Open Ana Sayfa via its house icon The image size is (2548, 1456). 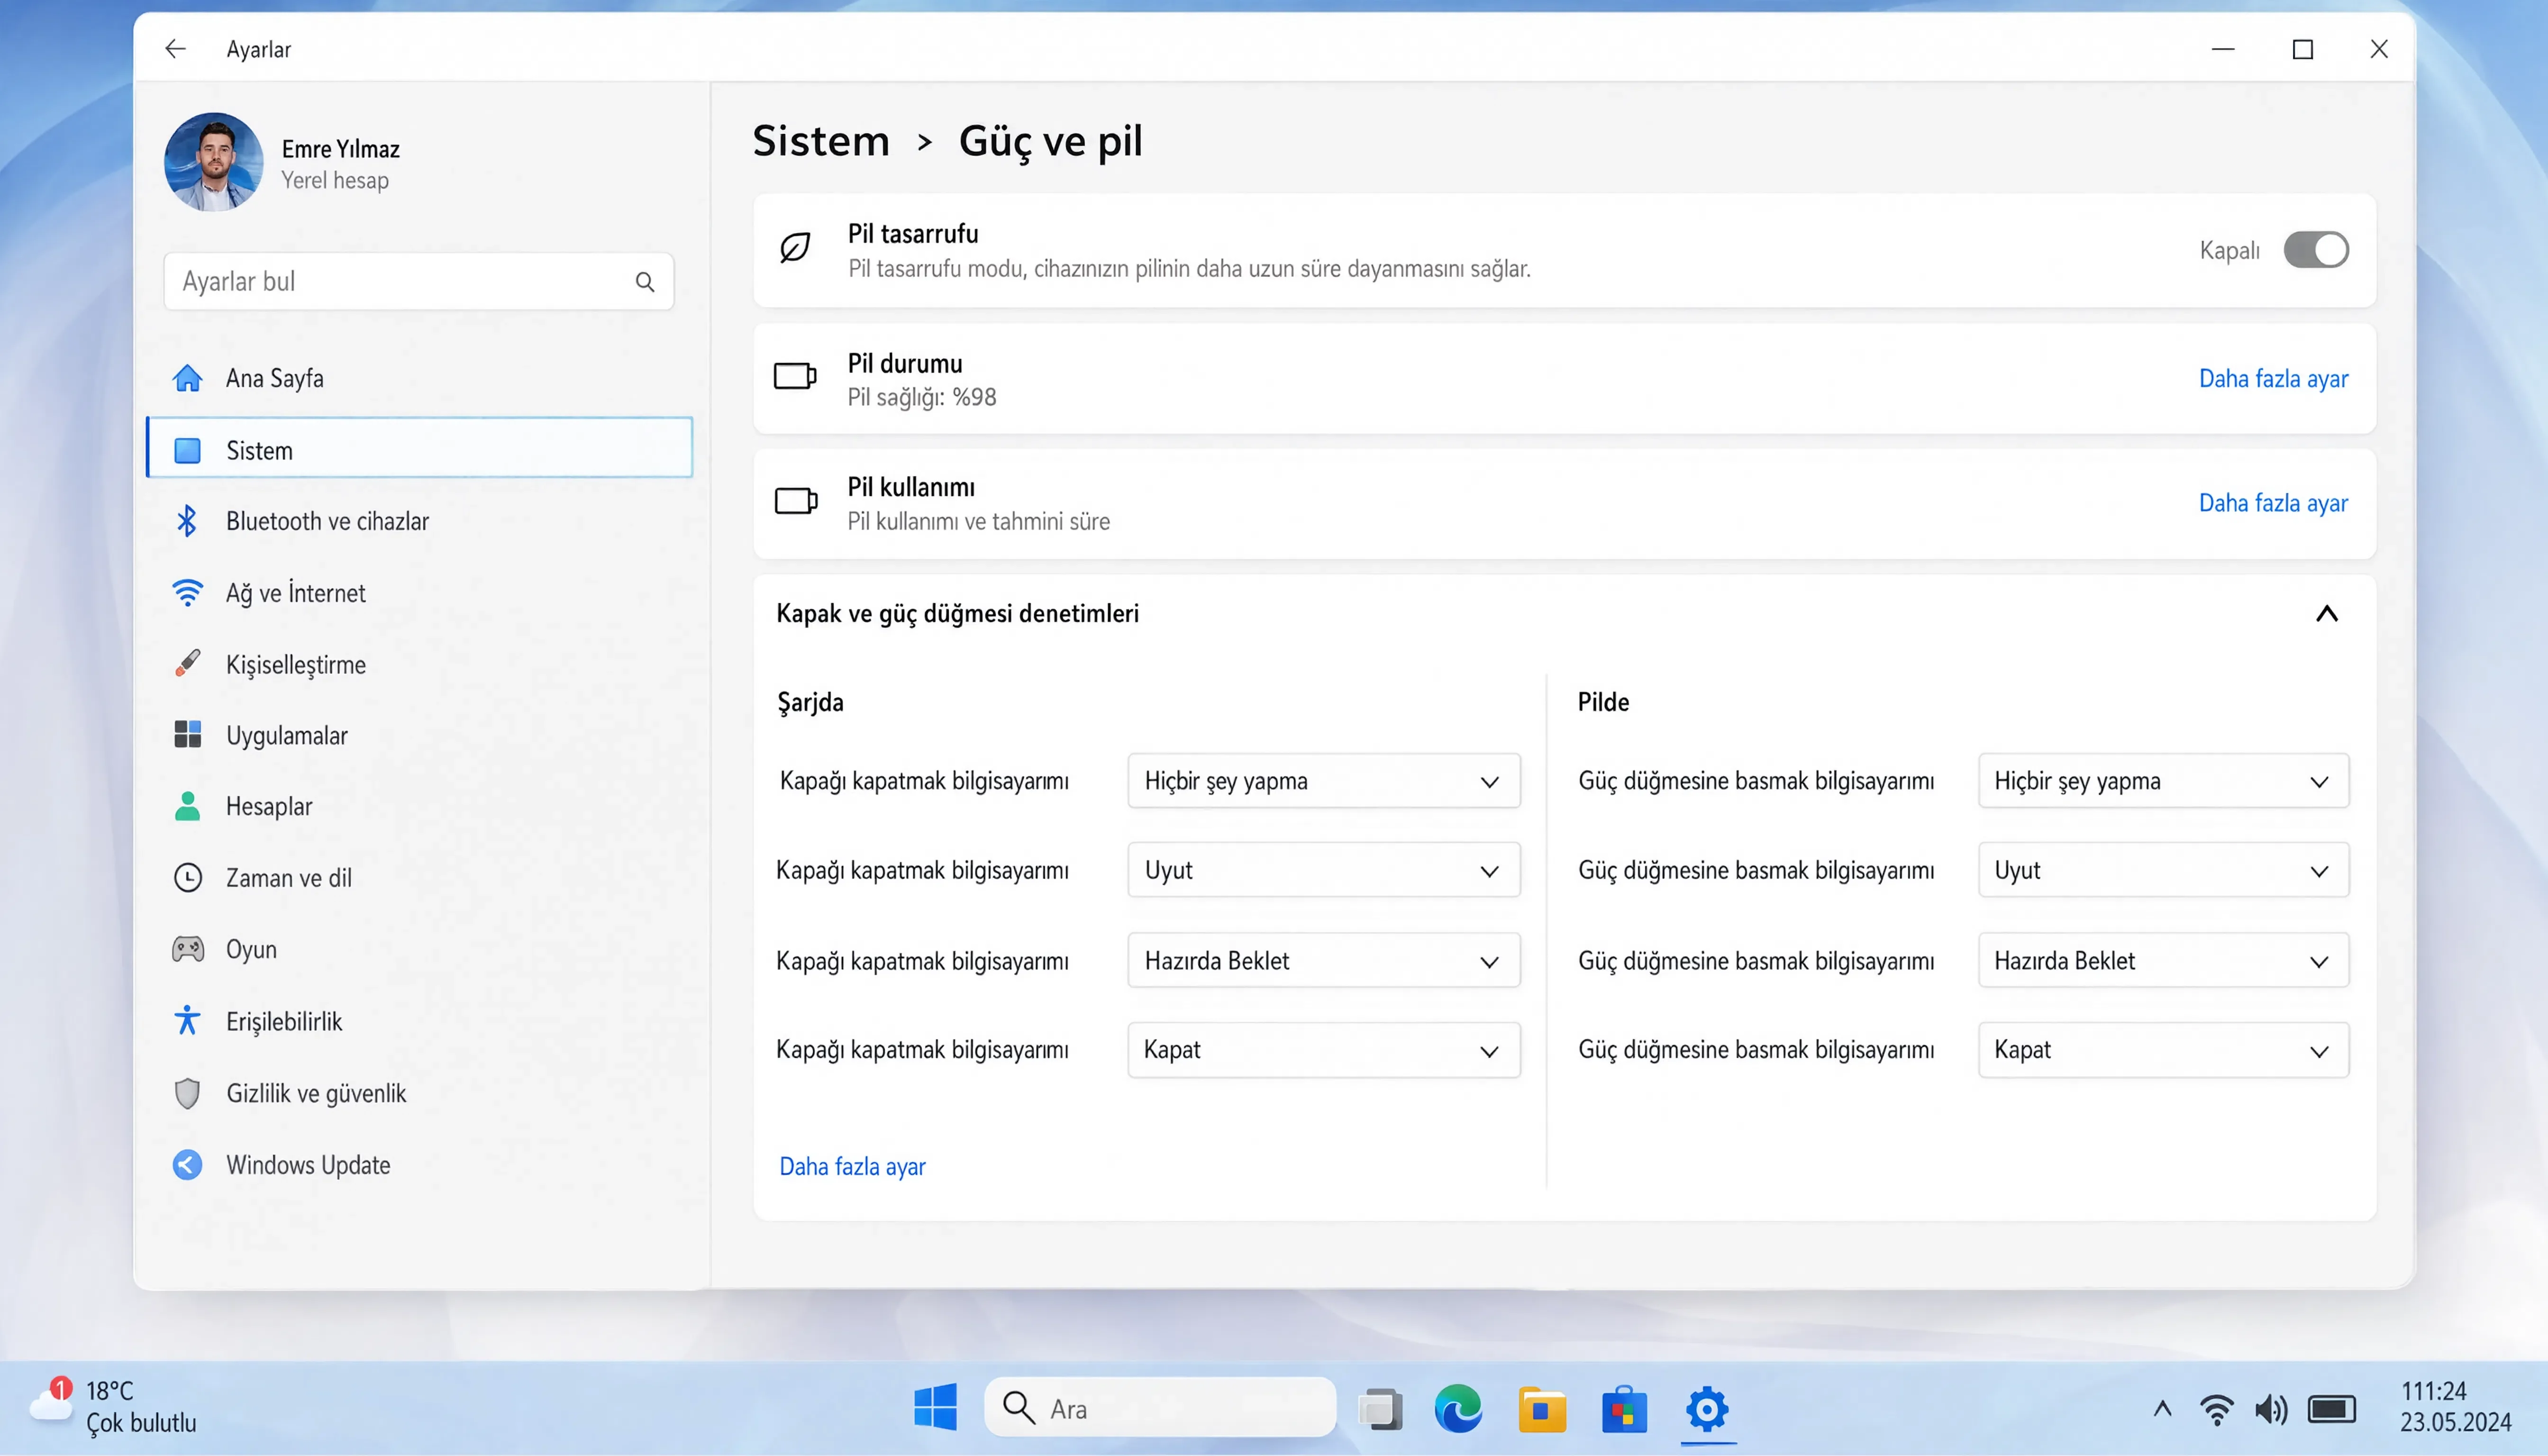tap(187, 378)
